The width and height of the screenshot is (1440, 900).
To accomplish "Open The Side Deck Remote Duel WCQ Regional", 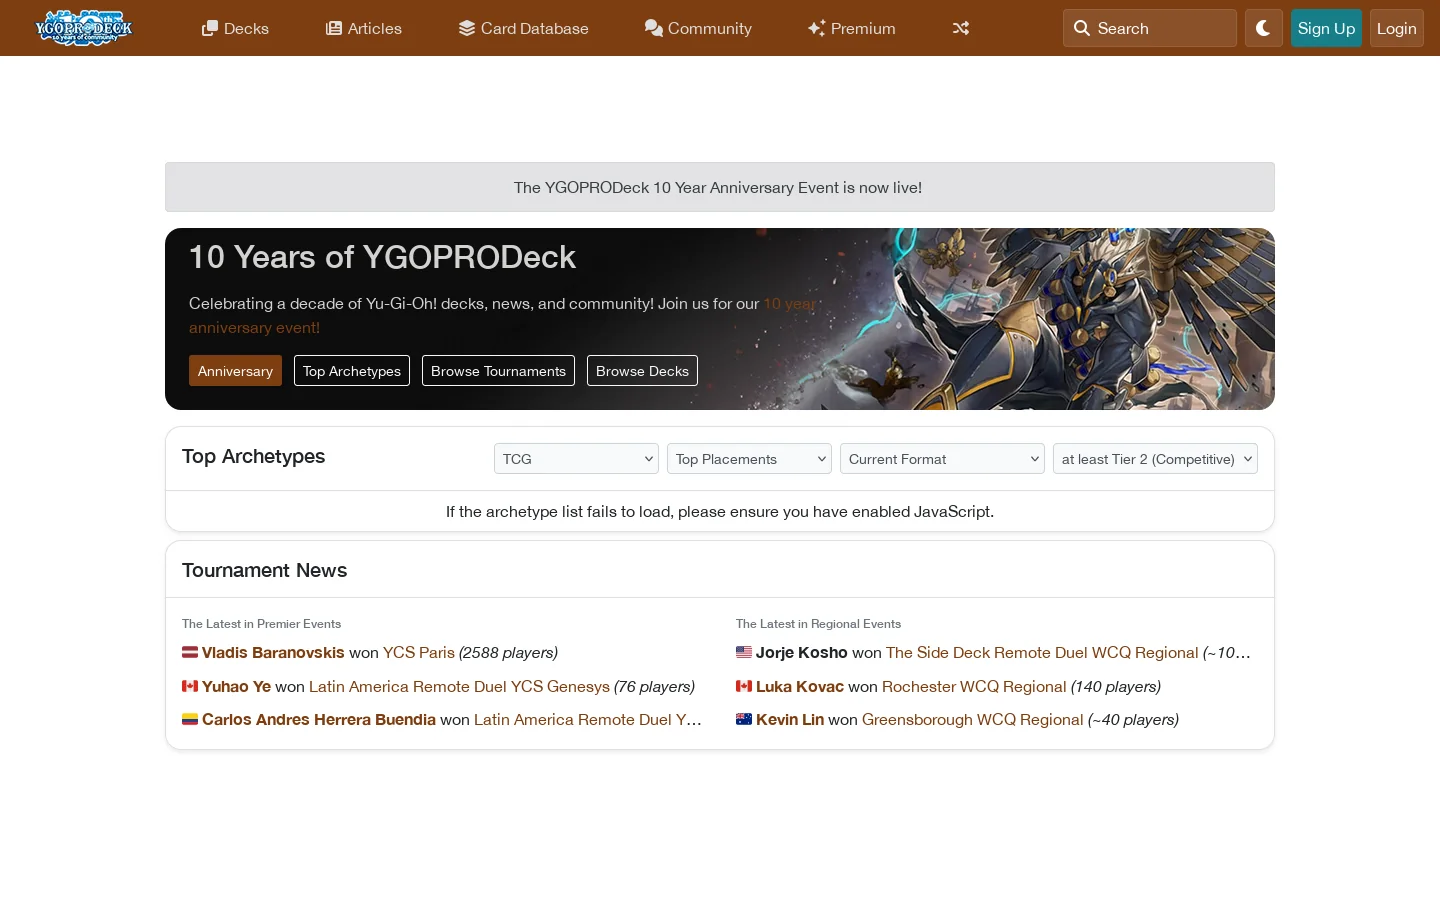I will [x=1042, y=652].
